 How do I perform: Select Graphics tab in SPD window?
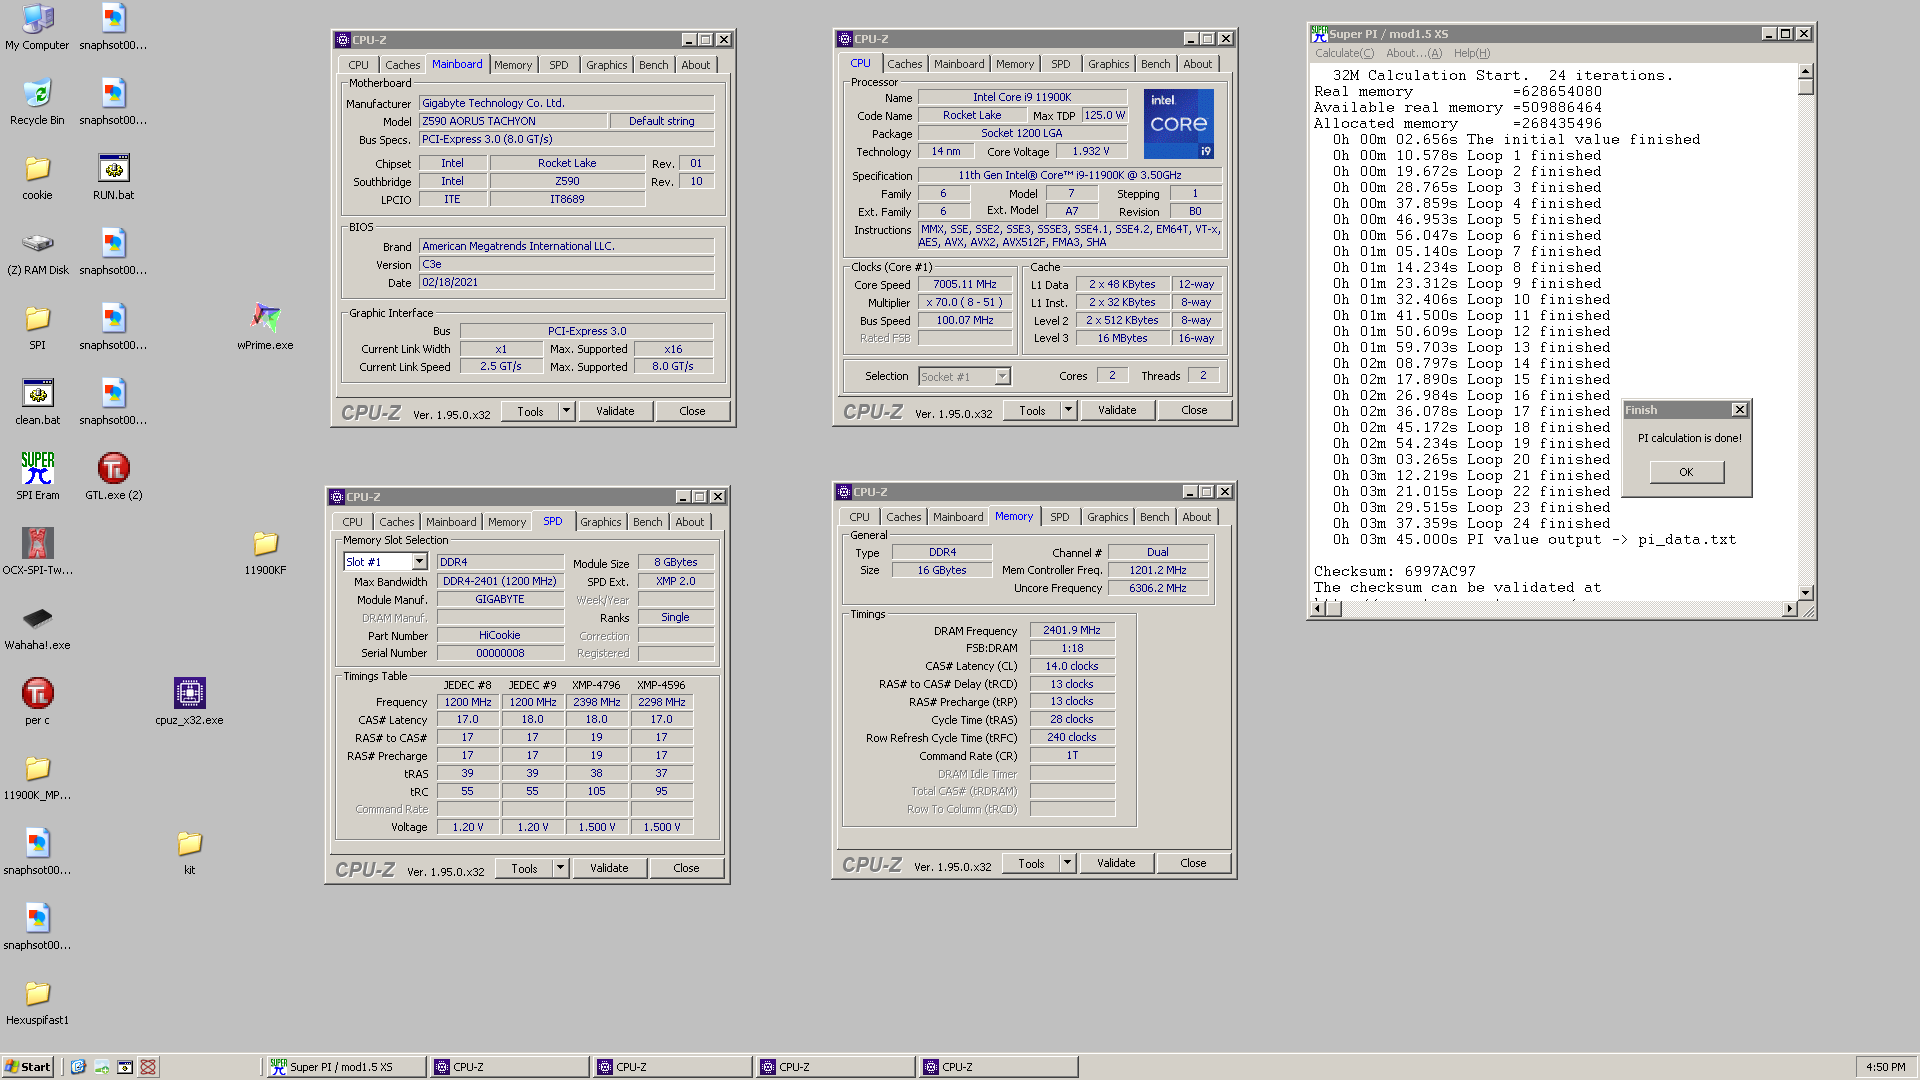click(x=600, y=522)
